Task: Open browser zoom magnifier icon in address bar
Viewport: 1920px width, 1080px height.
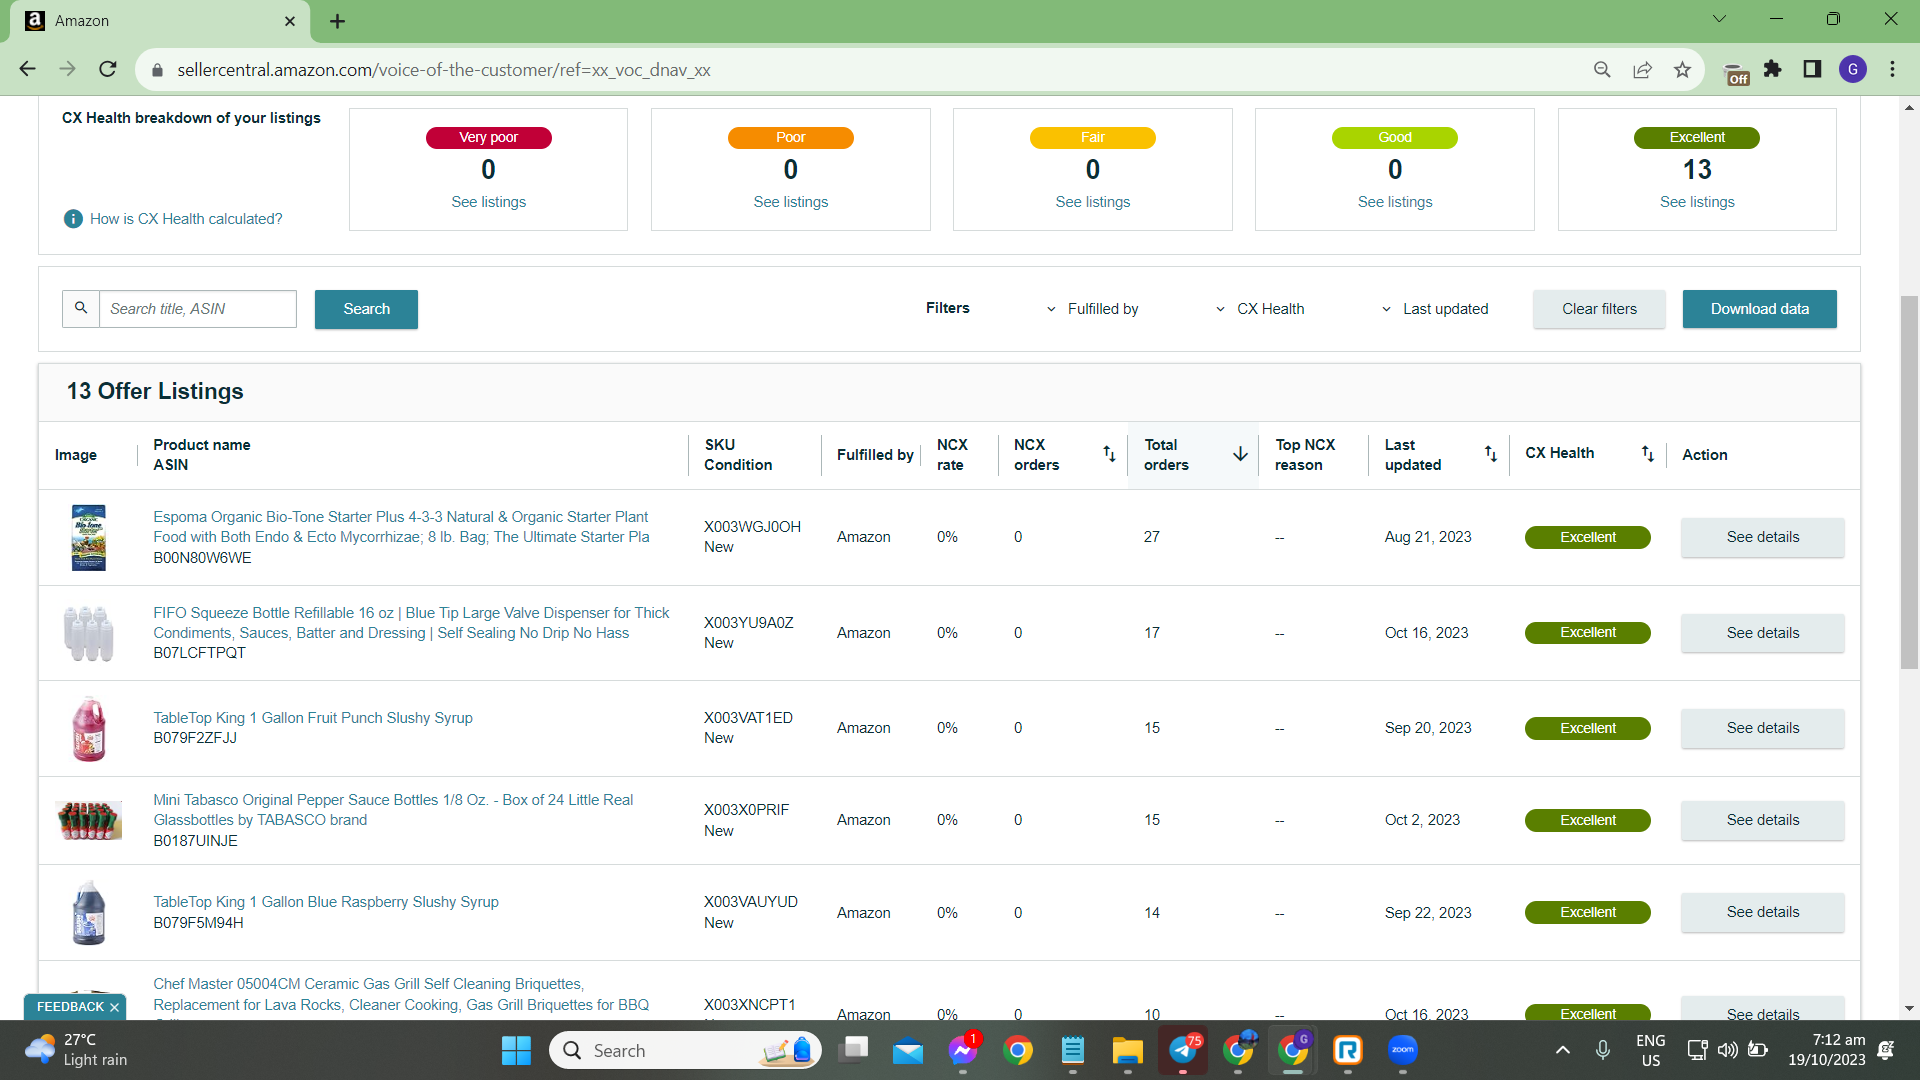Action: point(1602,69)
